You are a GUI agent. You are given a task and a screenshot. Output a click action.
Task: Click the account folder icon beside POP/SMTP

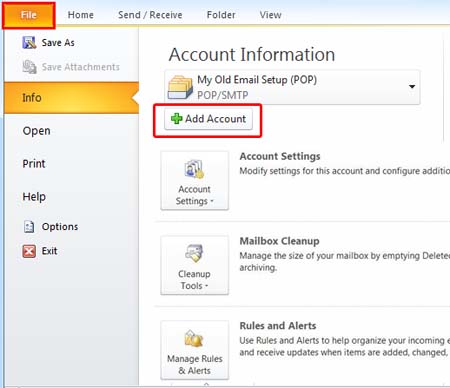point(180,87)
